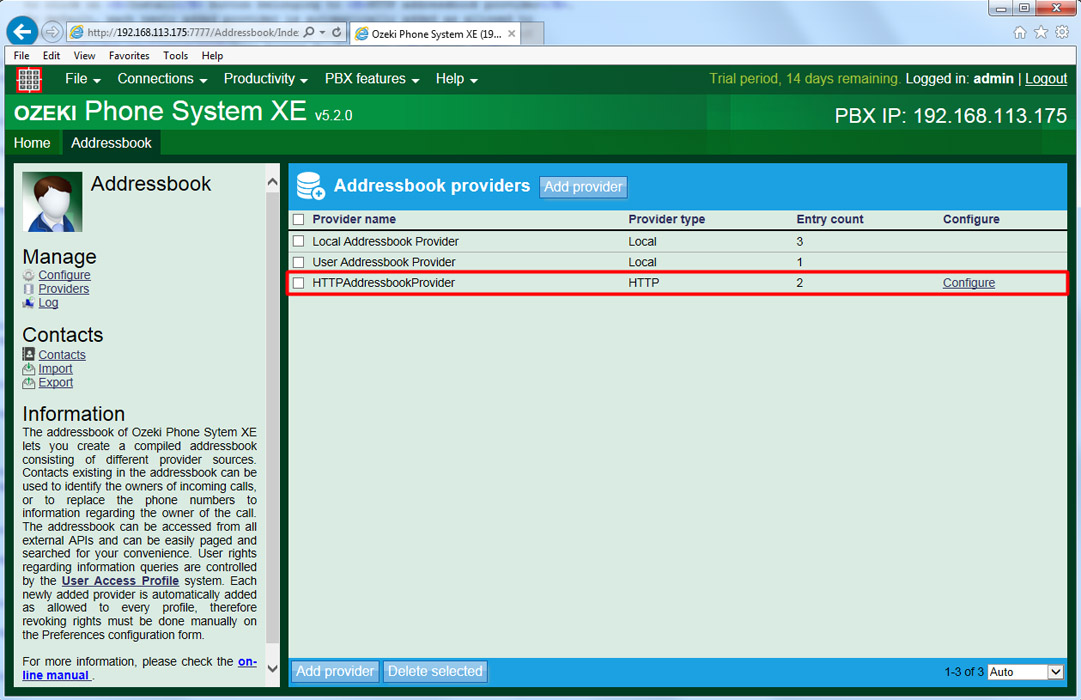Check the User Addressbook Provider checkbox
This screenshot has width=1081, height=700.
click(299, 262)
